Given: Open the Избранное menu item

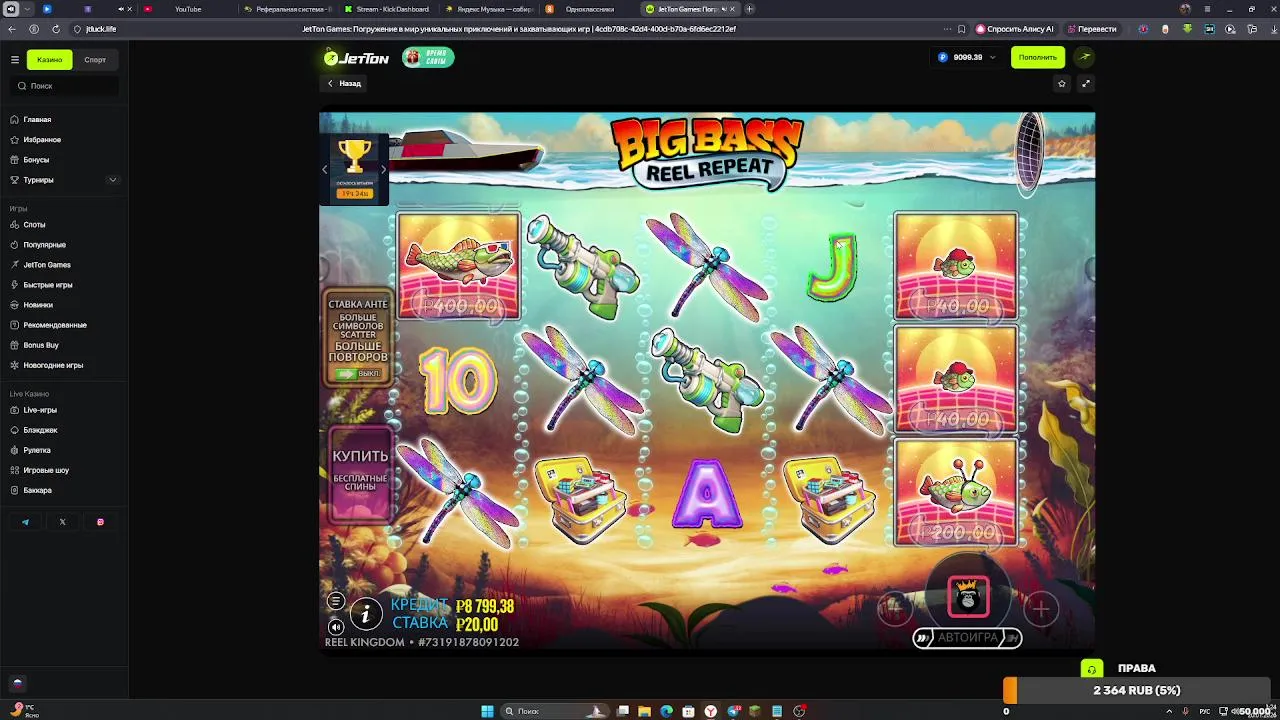Looking at the screenshot, I should 64,140.
